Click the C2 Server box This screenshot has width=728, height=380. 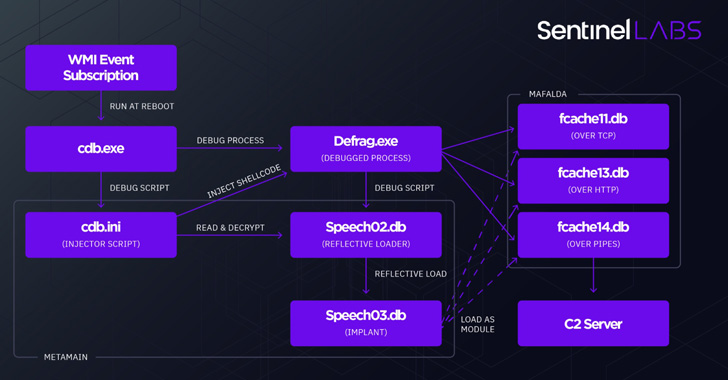pyautogui.click(x=593, y=323)
